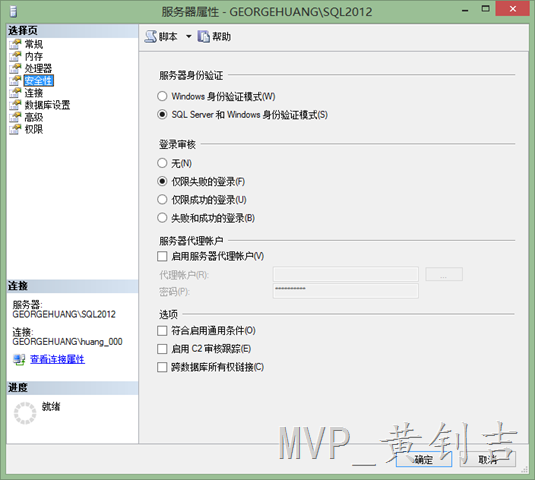This screenshot has width=535, height=480.
Task: Check 符合启用通用条件 option
Action: coord(162,331)
